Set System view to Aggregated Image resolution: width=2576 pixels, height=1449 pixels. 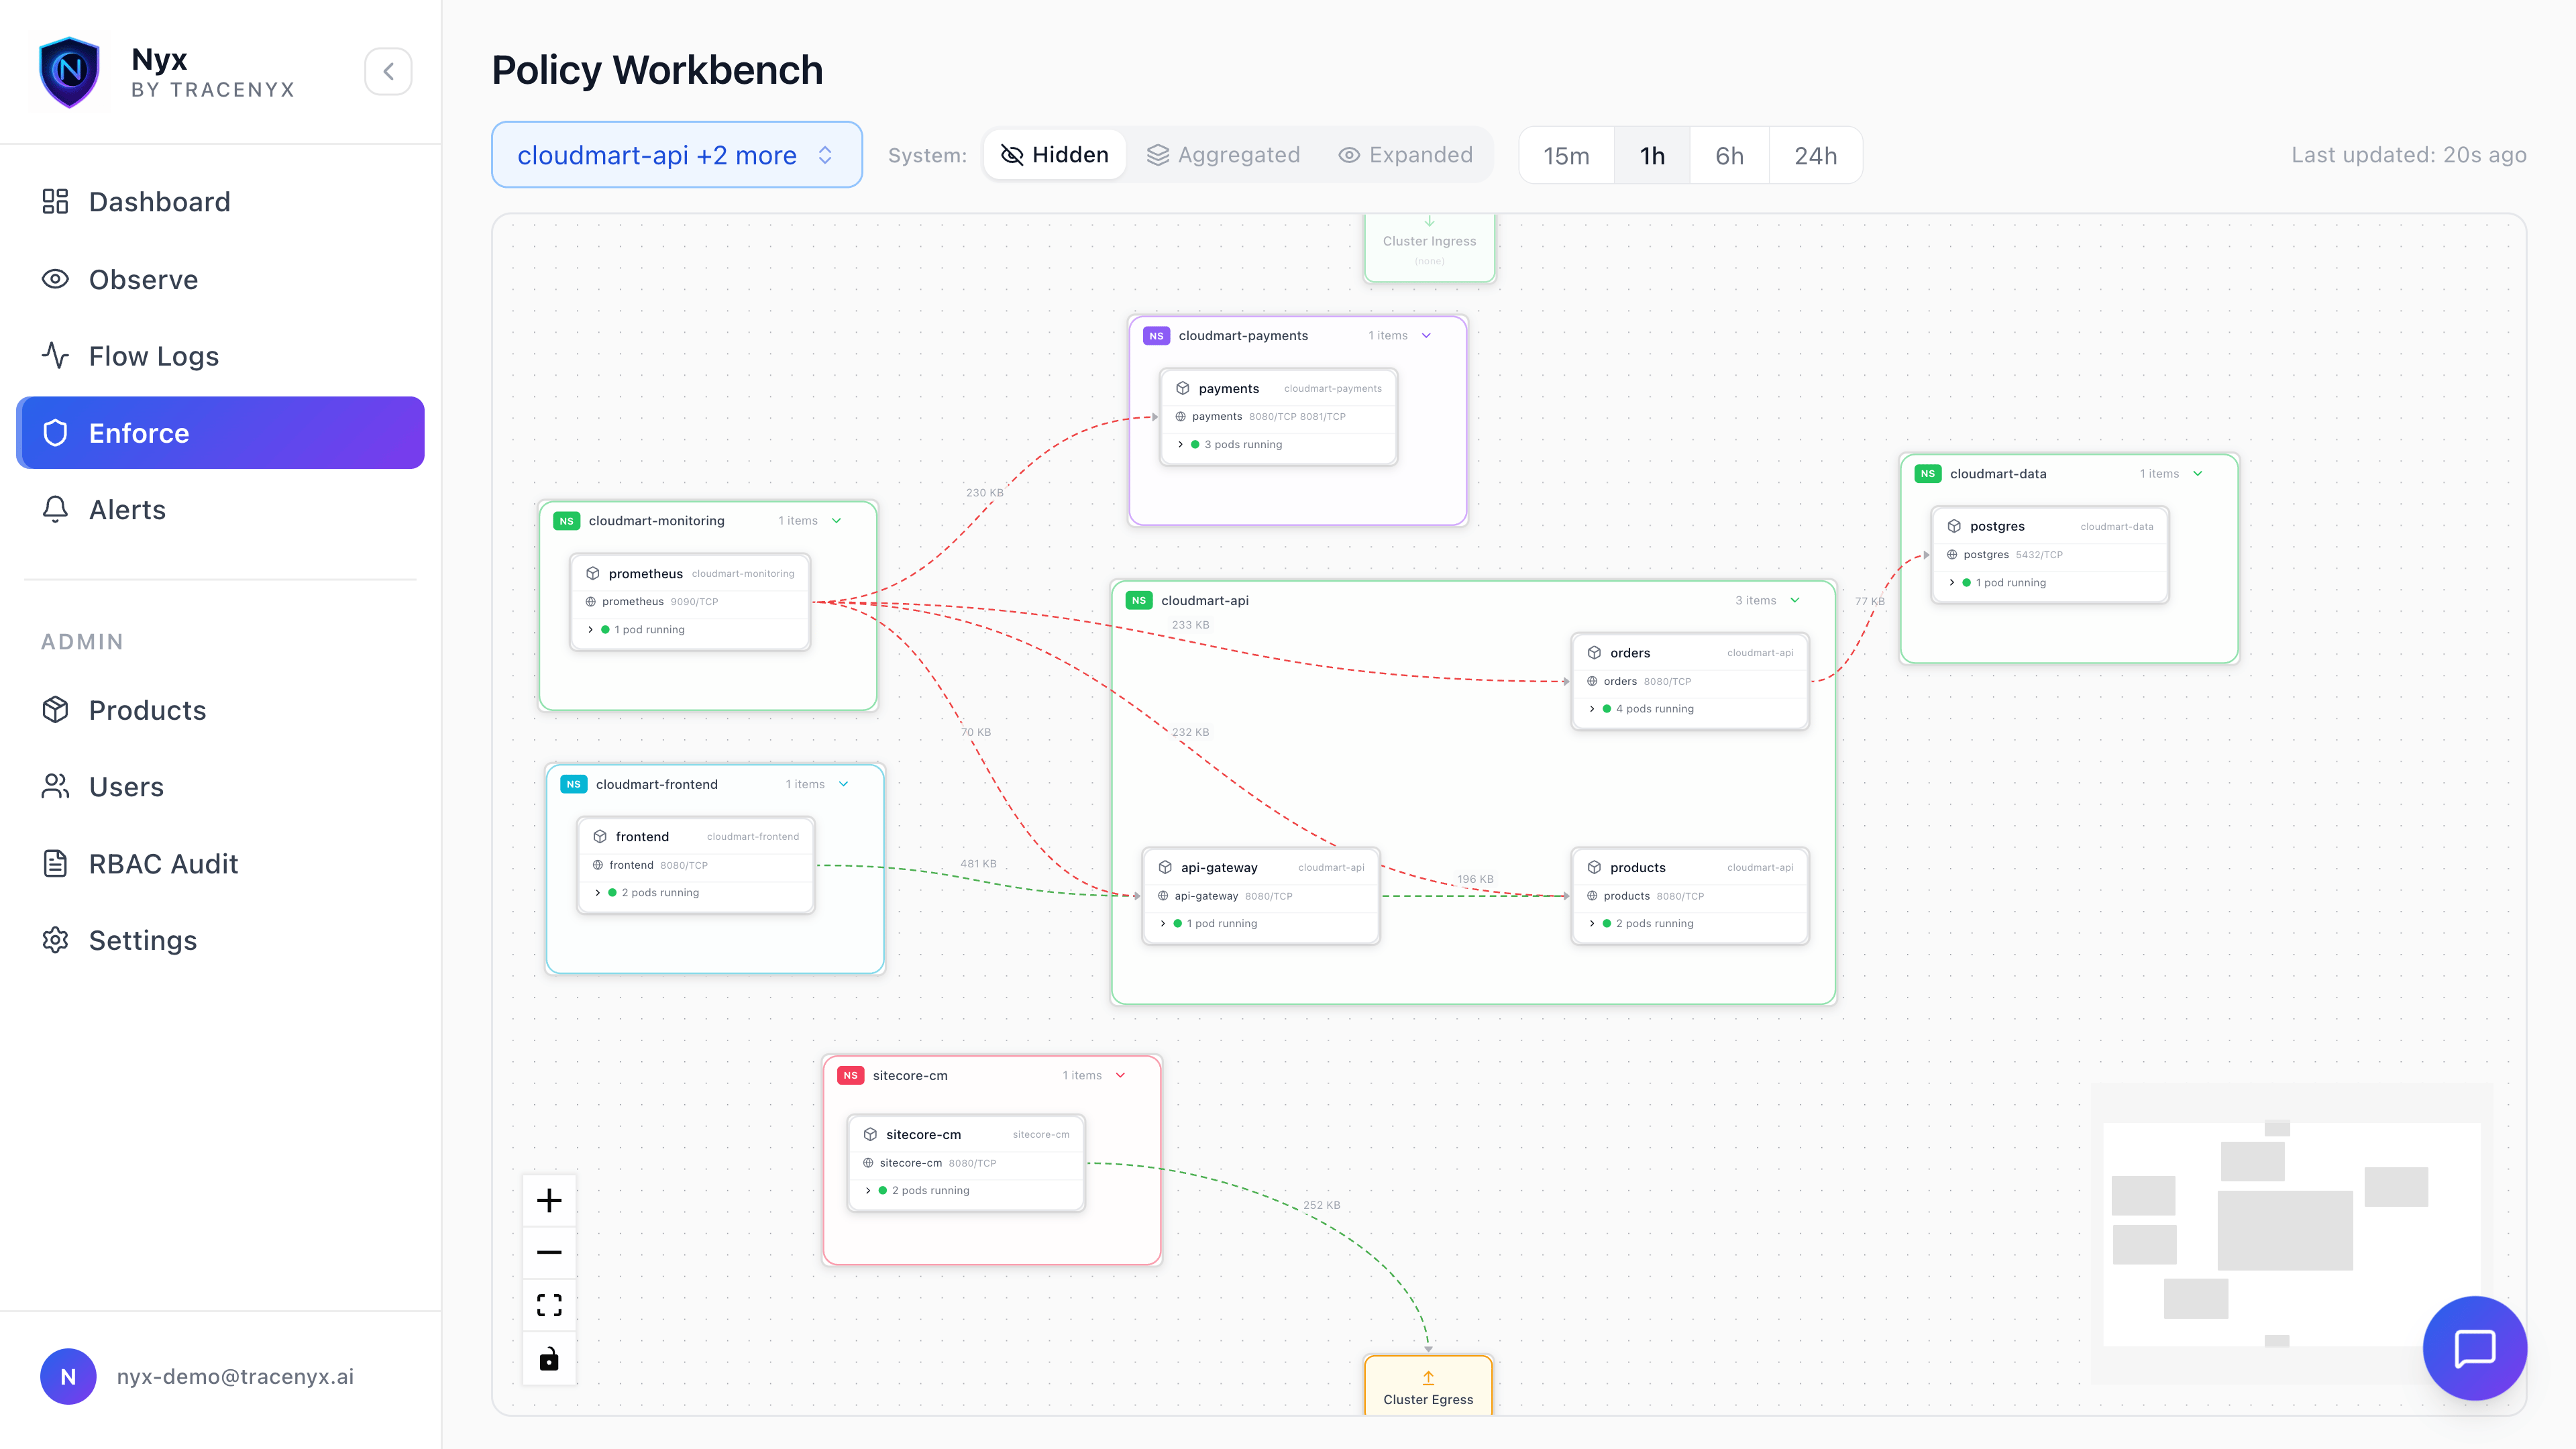(1223, 155)
